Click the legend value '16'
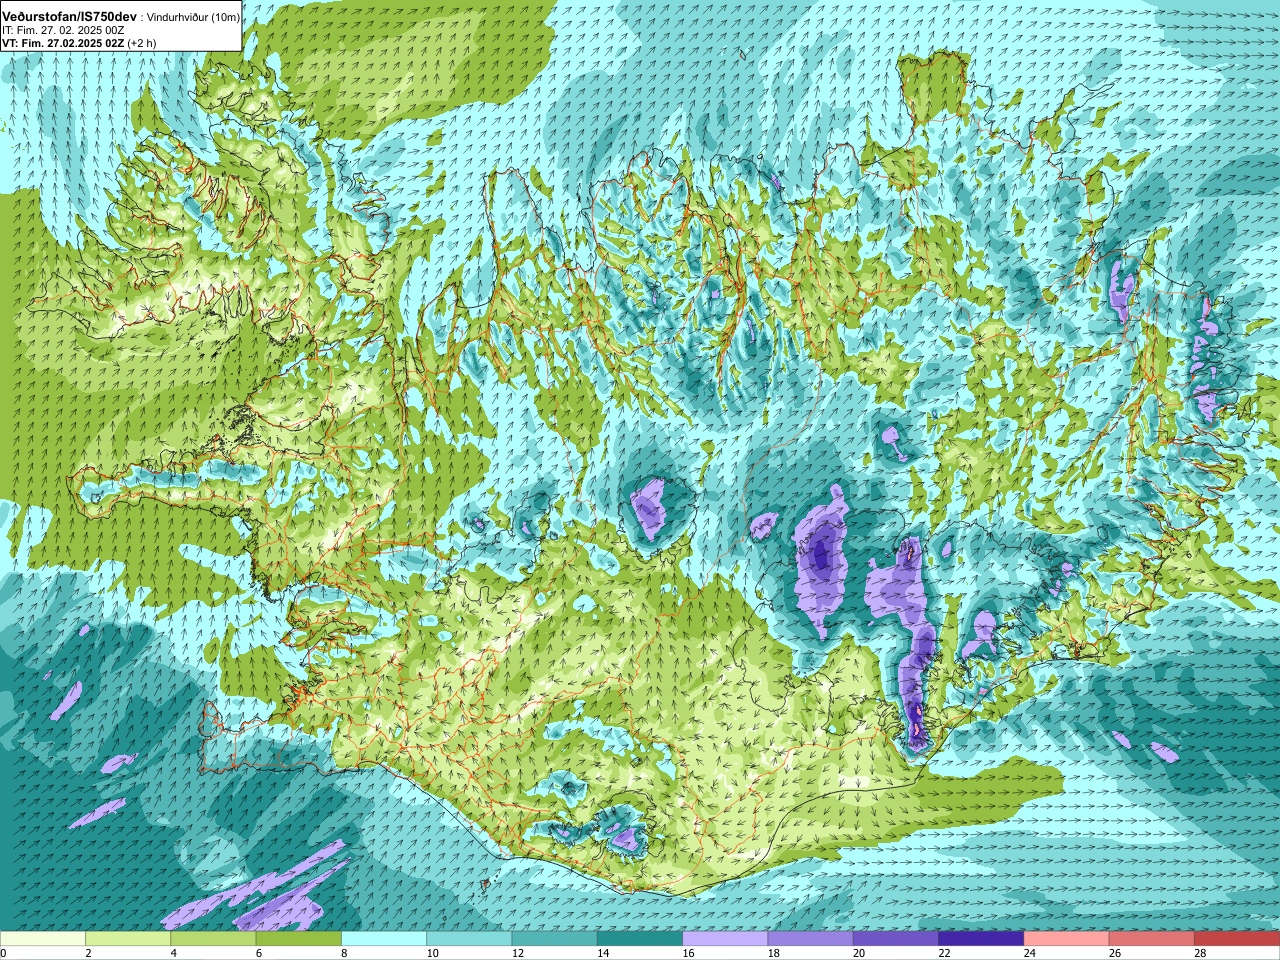 690,953
